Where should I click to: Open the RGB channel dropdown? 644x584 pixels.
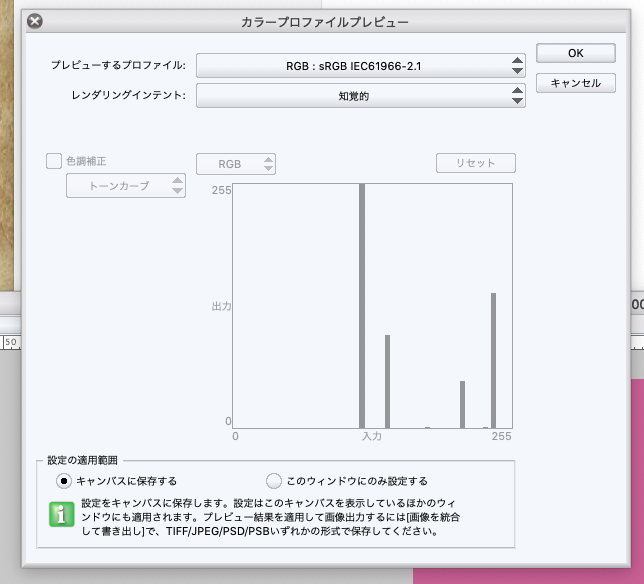point(236,164)
